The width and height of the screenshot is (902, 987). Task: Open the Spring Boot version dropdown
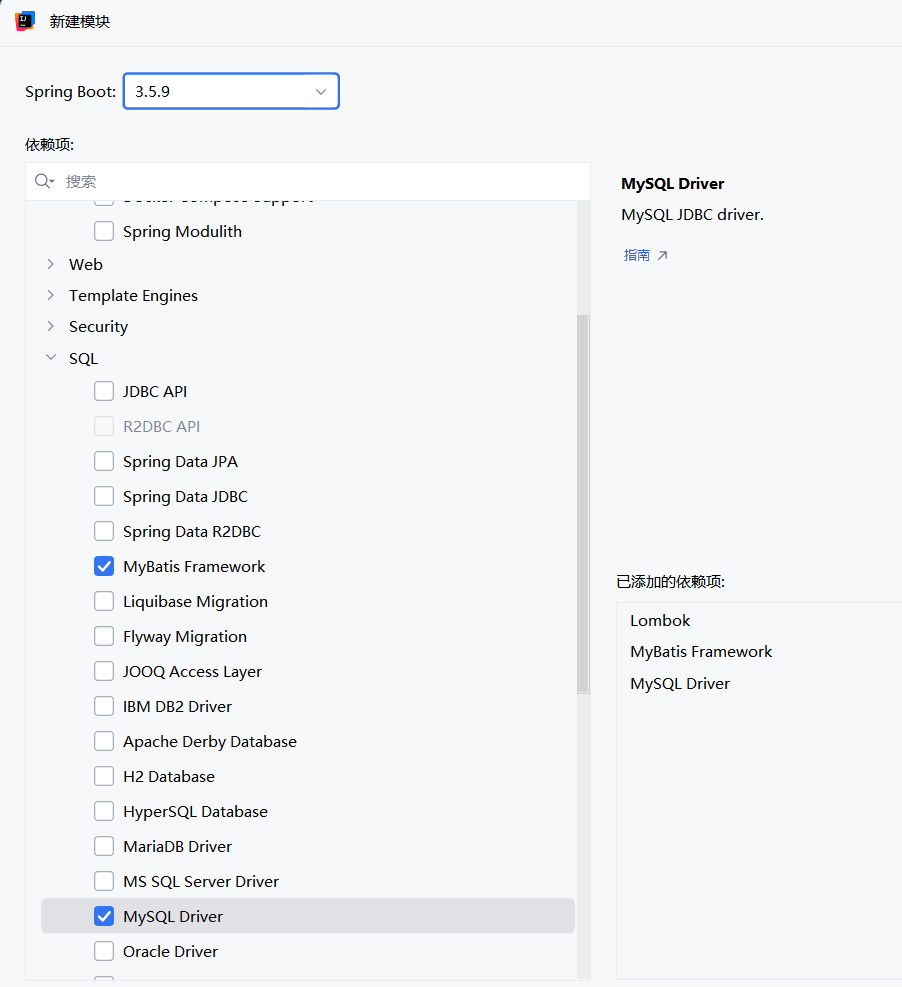point(231,91)
